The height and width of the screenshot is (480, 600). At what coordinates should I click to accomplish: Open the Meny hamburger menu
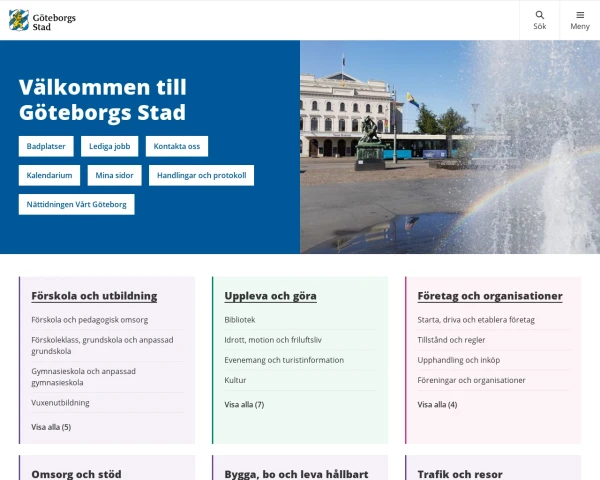[x=580, y=20]
